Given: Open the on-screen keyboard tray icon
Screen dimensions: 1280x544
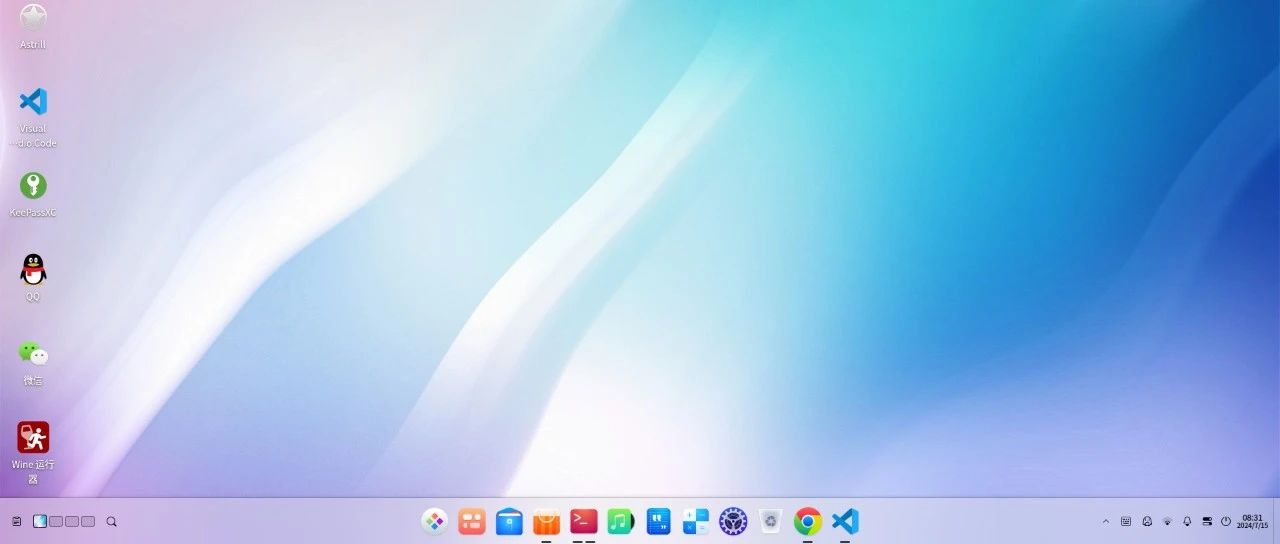Looking at the screenshot, I should click(1126, 521).
